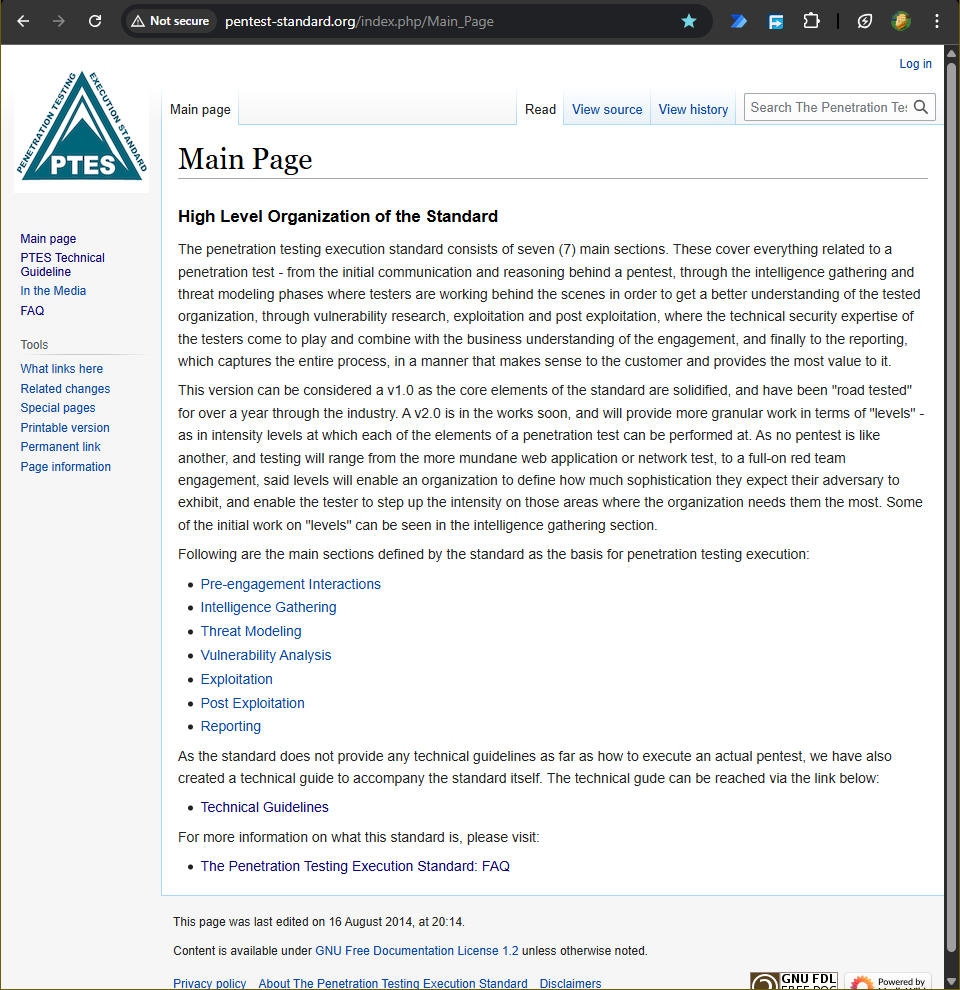Click the Disclaimers footer link
Image resolution: width=960 pixels, height=990 pixels.
click(x=570, y=983)
